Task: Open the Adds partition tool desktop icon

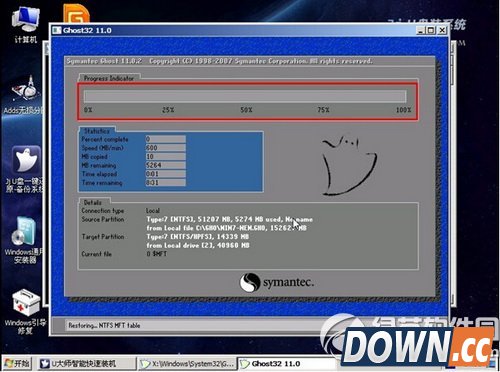Action: click(25, 95)
